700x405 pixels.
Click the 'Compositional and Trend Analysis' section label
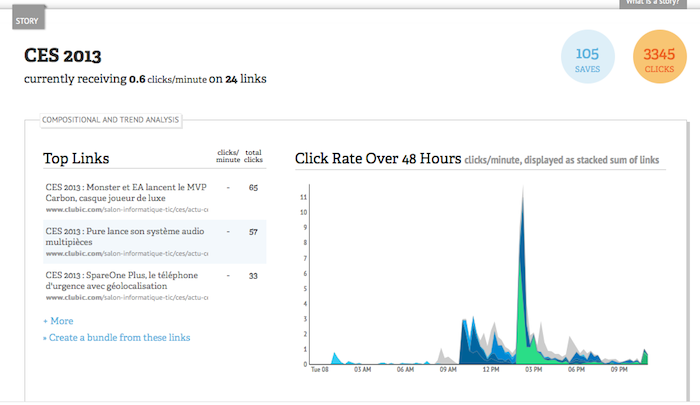[x=110, y=121]
